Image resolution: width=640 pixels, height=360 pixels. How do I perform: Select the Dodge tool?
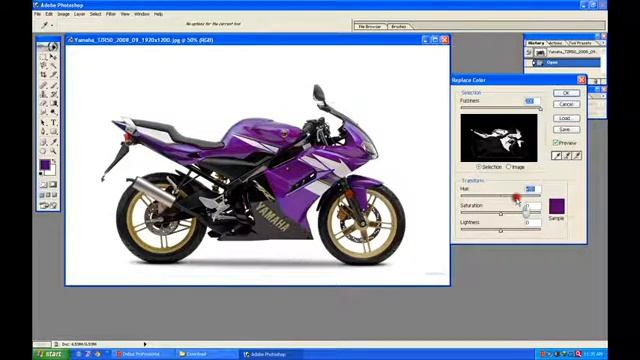53,112
